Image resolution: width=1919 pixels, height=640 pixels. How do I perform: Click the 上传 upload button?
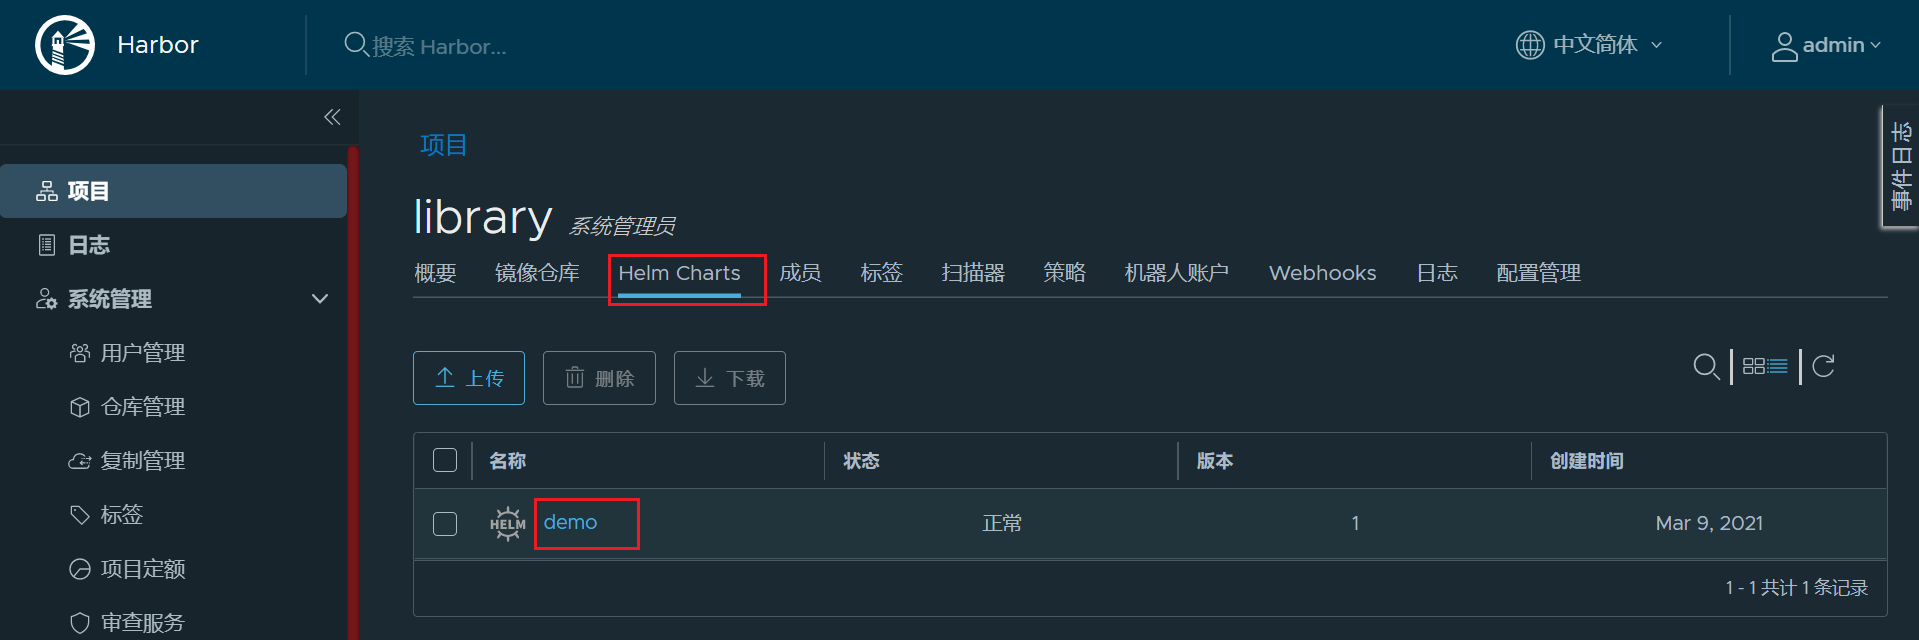(x=469, y=378)
